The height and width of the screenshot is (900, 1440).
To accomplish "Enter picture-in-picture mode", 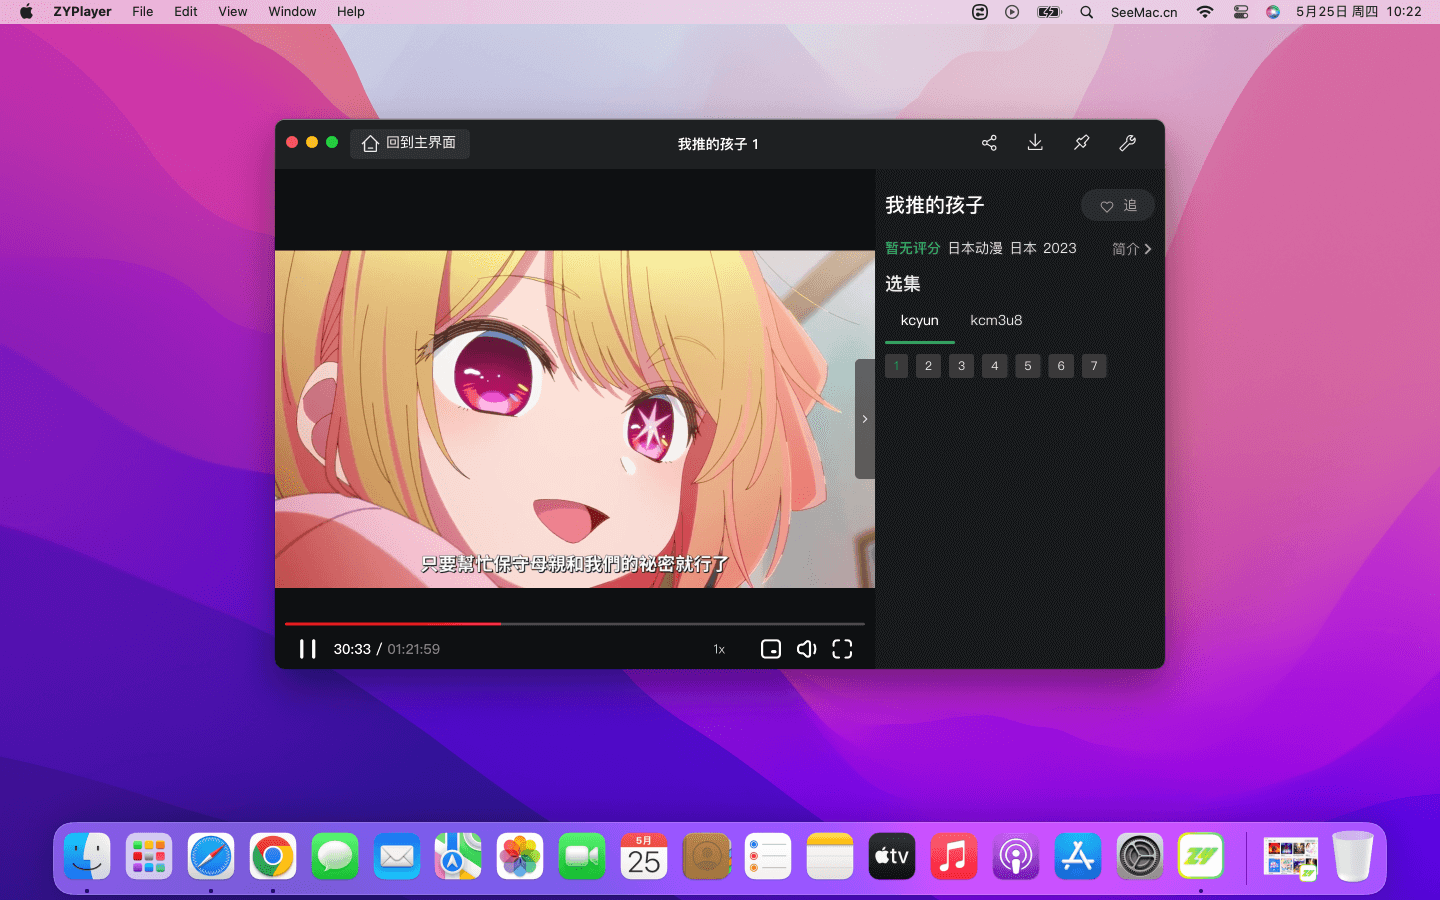I will coord(770,649).
